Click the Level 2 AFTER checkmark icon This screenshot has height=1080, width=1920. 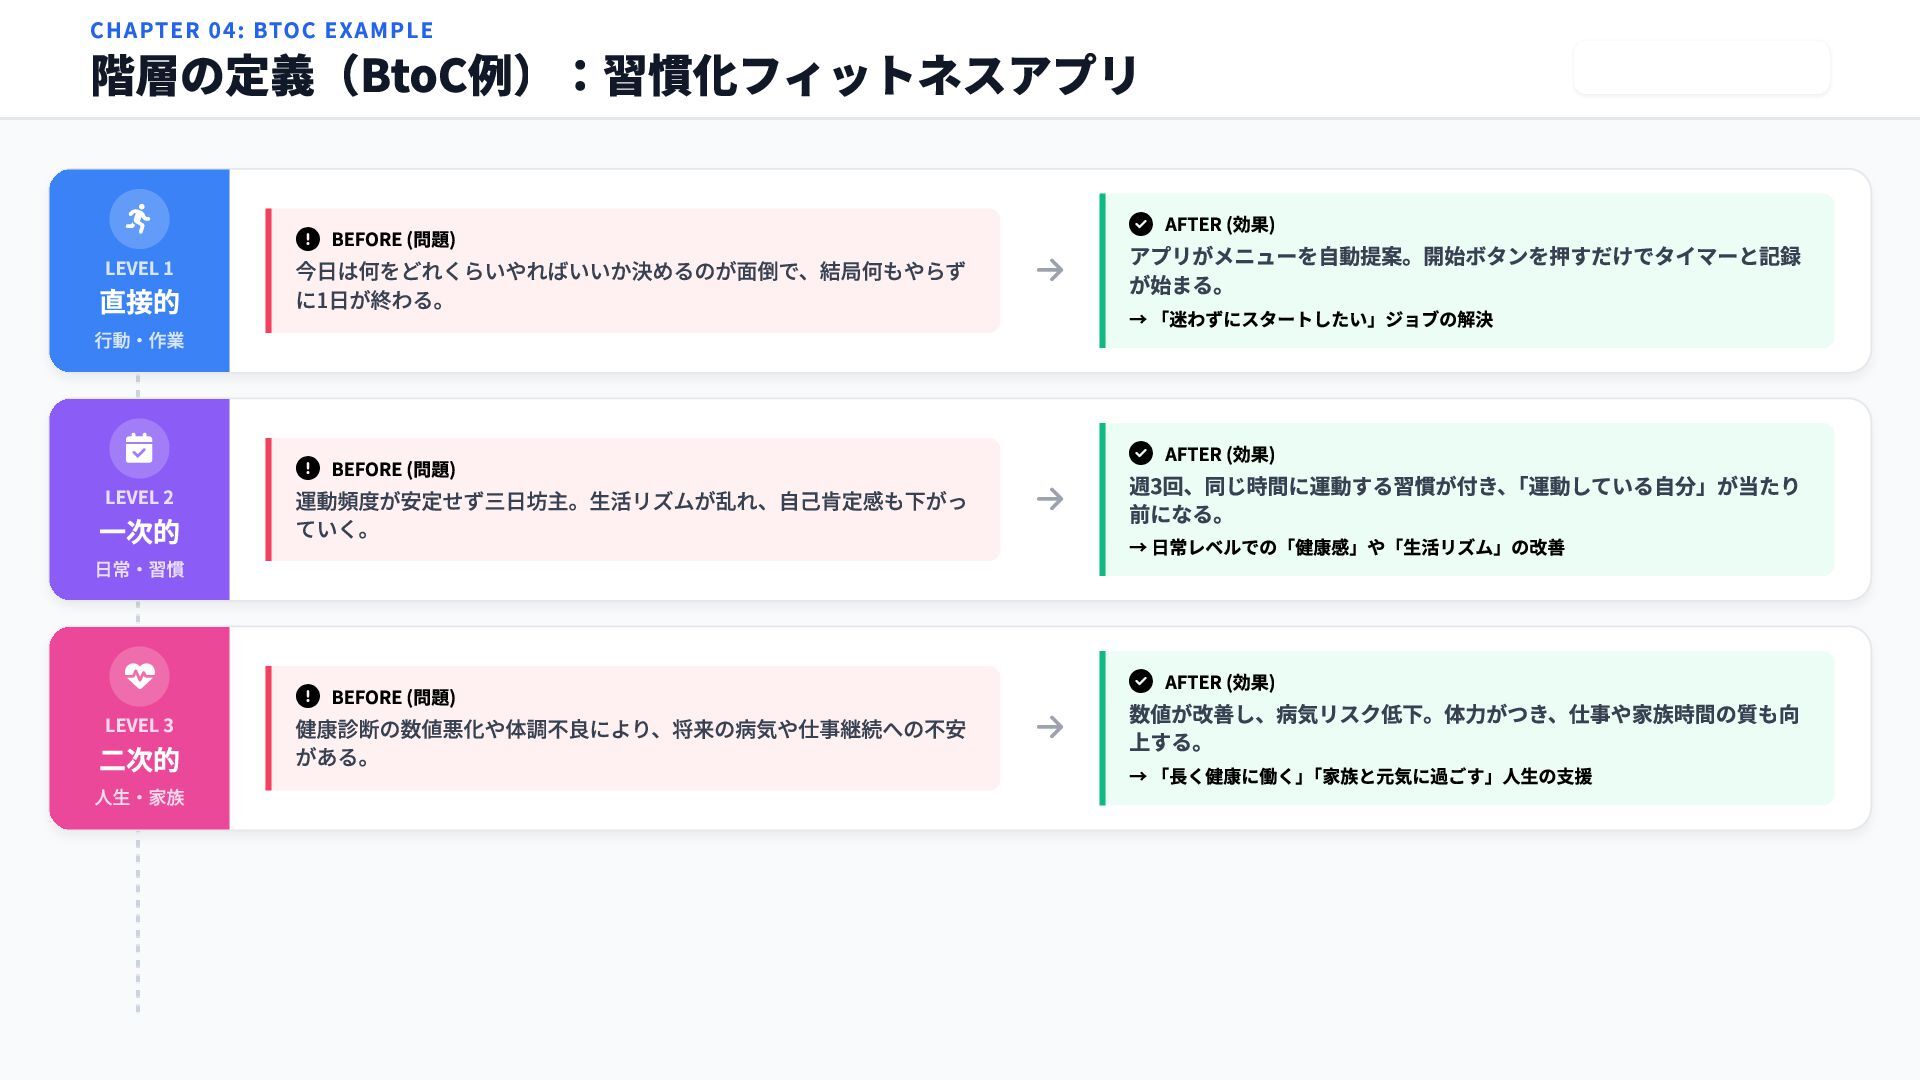point(1141,453)
